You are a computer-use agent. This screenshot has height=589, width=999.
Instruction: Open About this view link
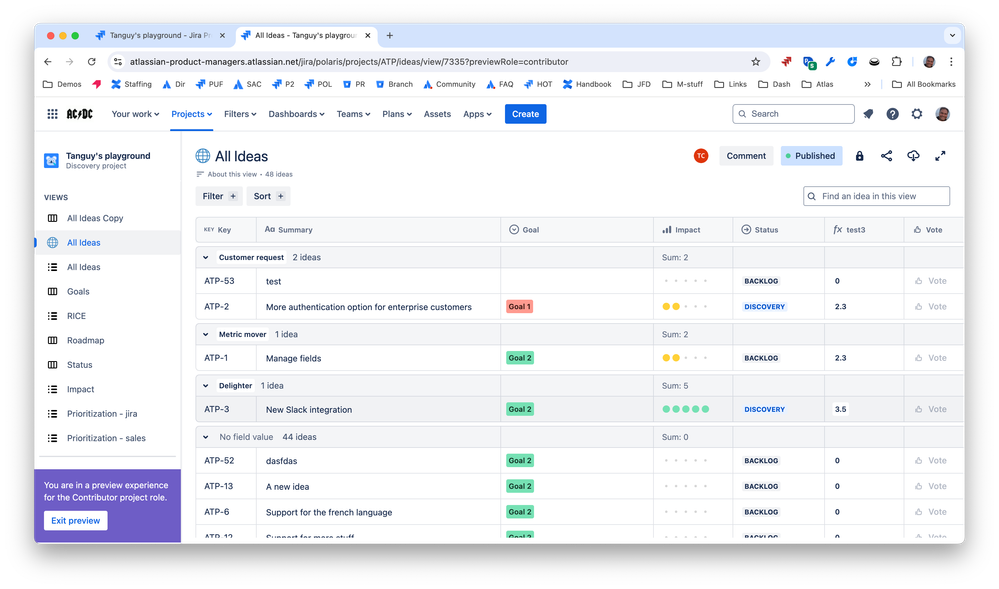[x=232, y=174]
